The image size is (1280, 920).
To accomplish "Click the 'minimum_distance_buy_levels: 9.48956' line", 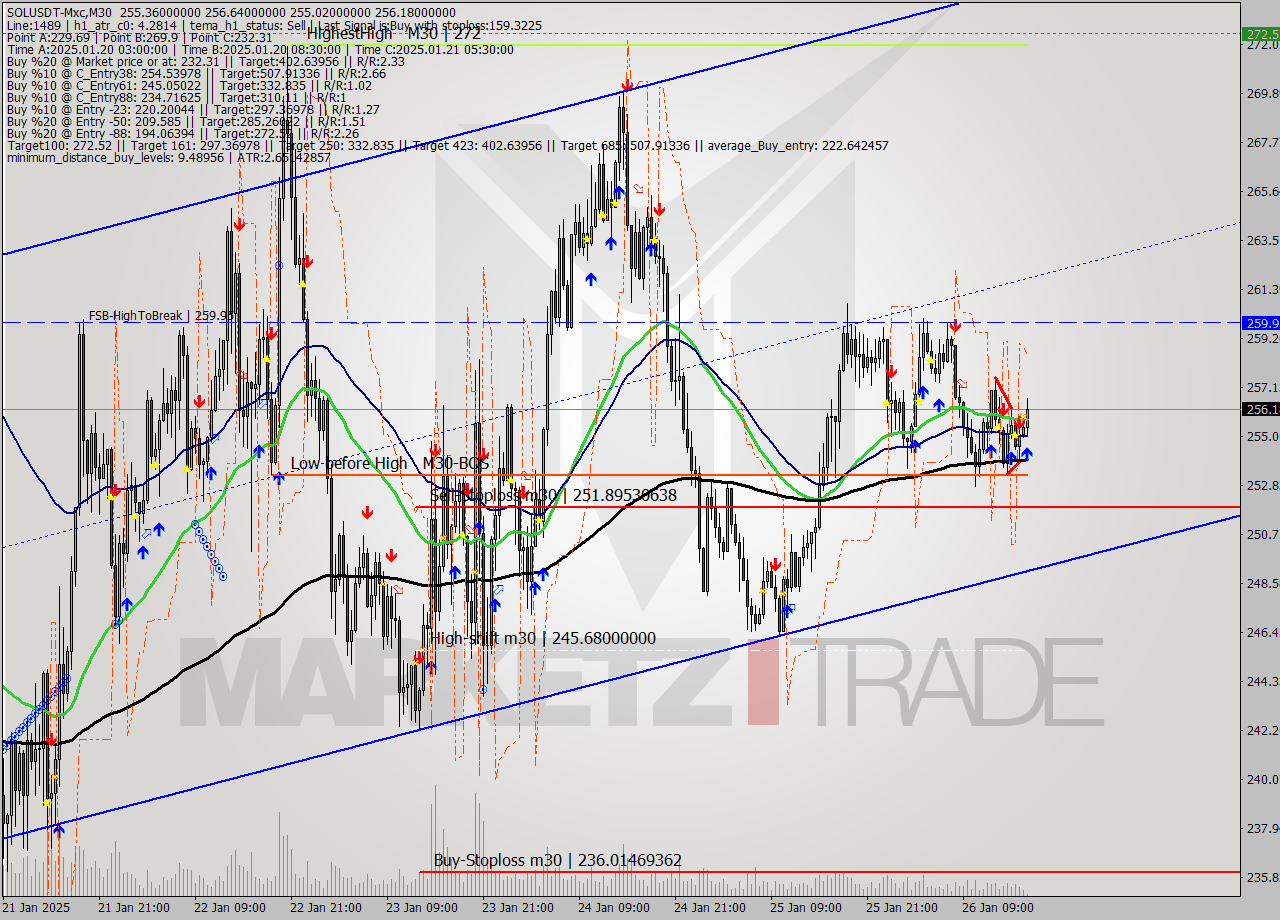I will tap(168, 157).
